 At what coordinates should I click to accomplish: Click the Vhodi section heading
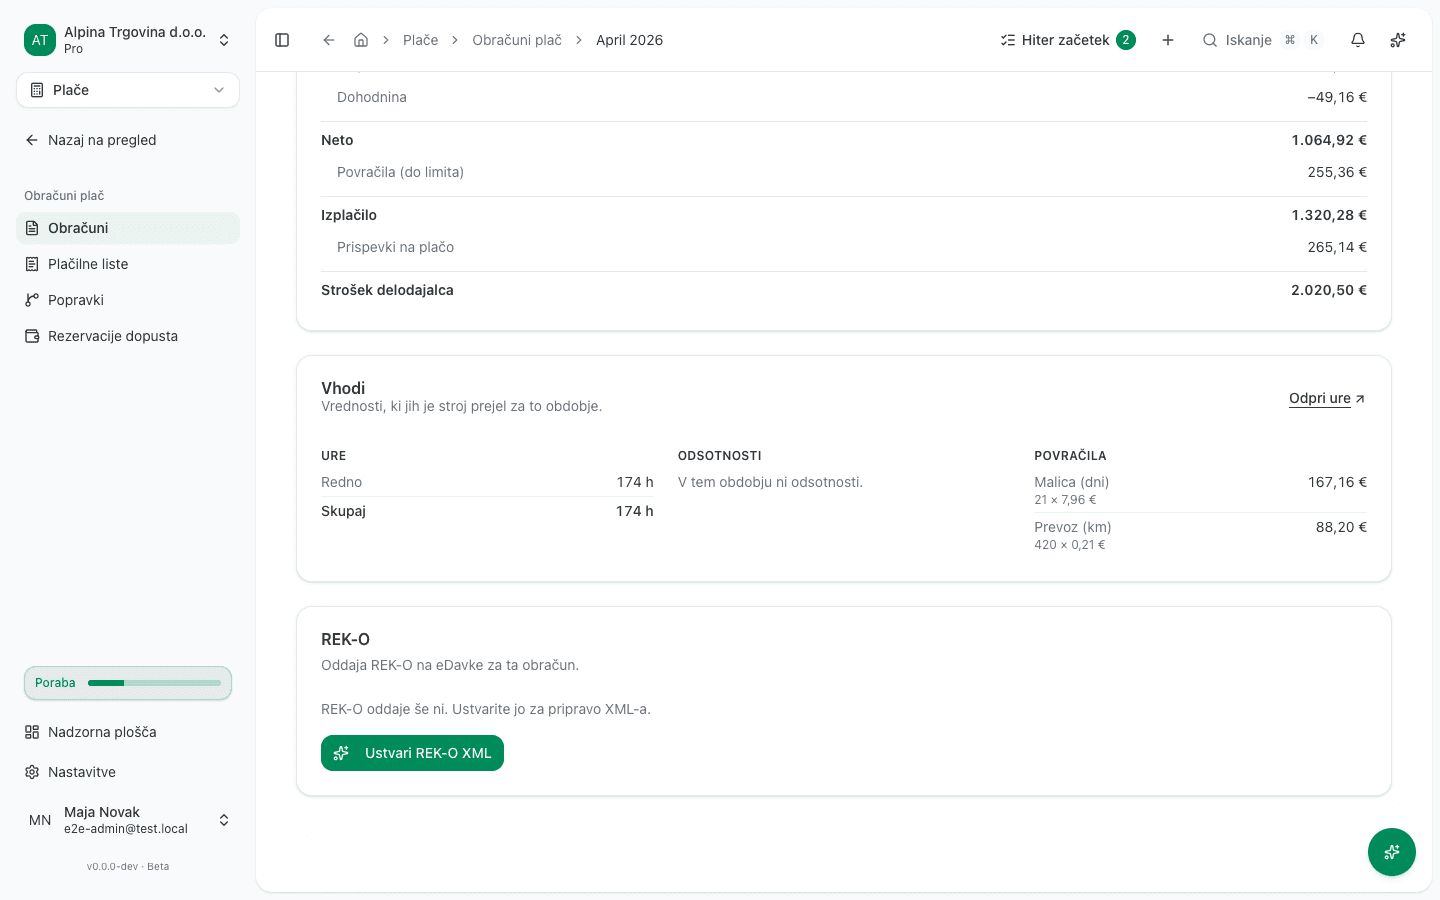tap(343, 388)
